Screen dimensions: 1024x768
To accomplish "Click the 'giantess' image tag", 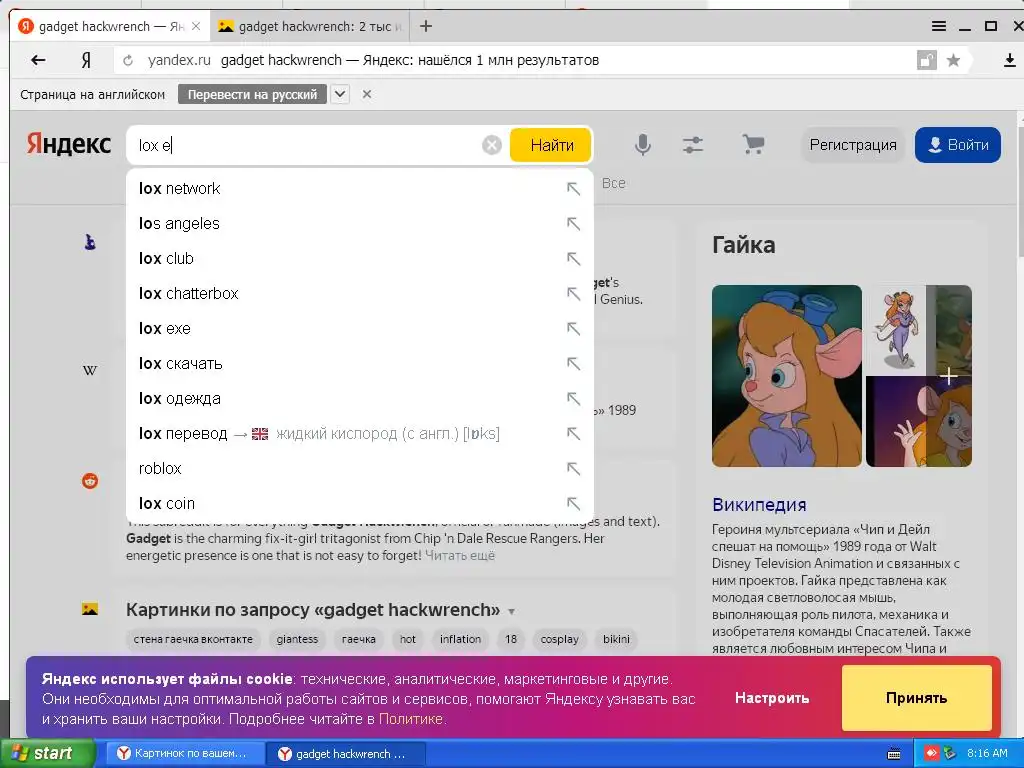I will [297, 639].
